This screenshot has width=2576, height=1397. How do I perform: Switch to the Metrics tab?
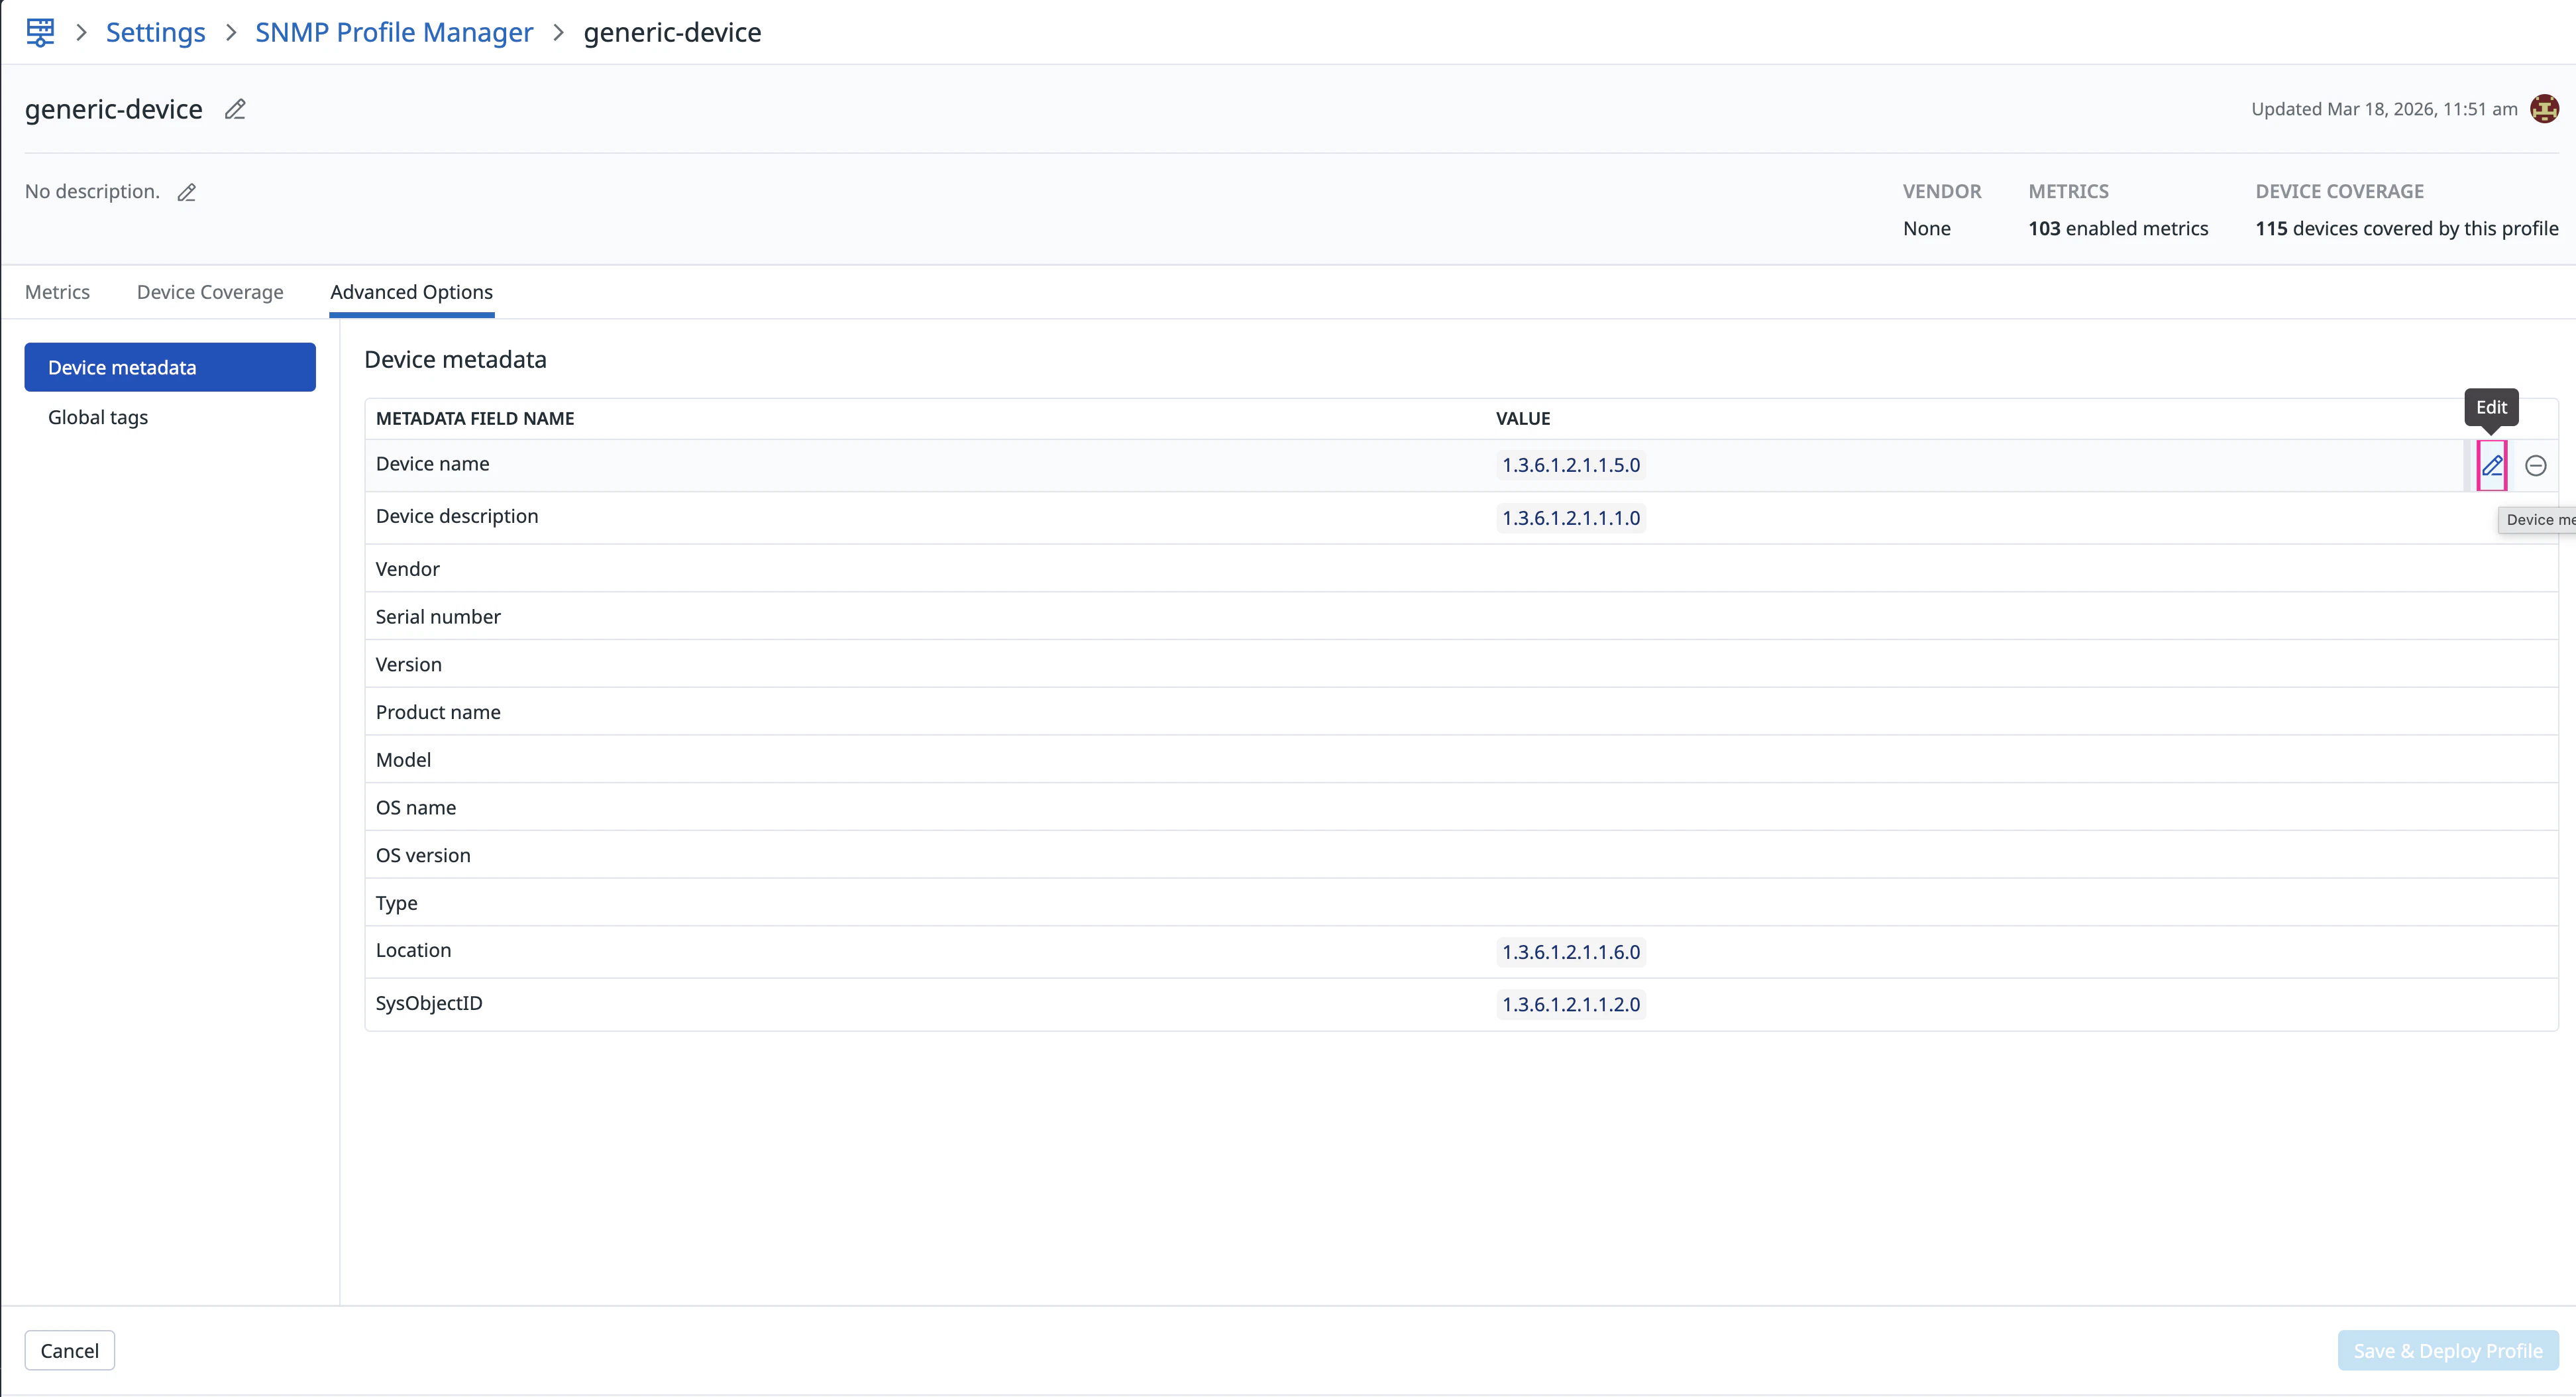tap(57, 292)
